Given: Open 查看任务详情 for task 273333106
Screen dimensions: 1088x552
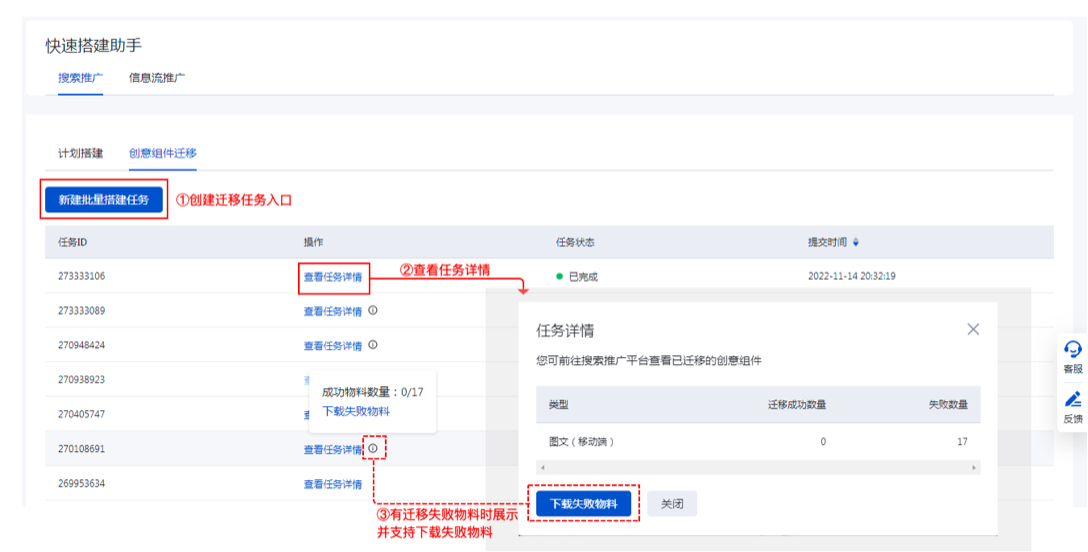Looking at the screenshot, I should [333, 277].
